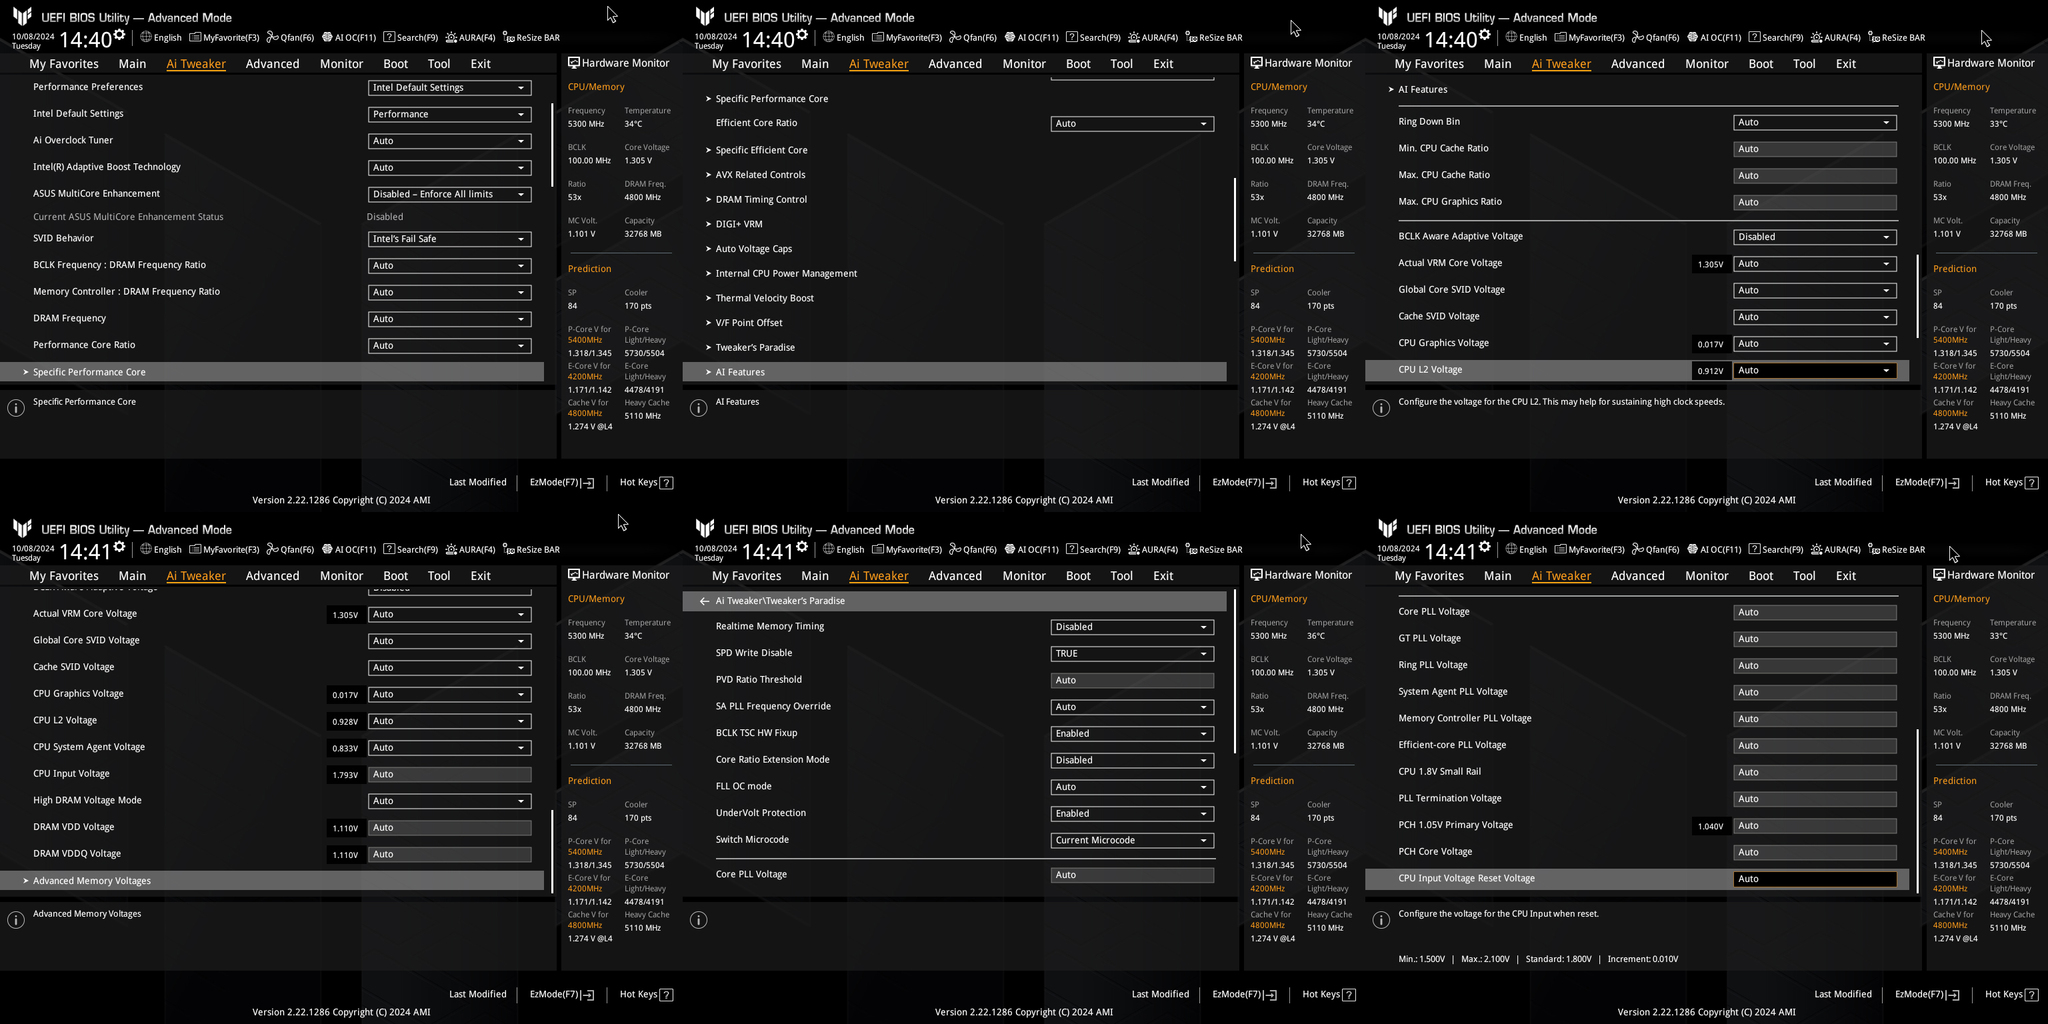Viewport: 2048px width, 1024px height.
Task: Open Exit tab on the GT PLL Voltage screen
Action: tap(1845, 576)
